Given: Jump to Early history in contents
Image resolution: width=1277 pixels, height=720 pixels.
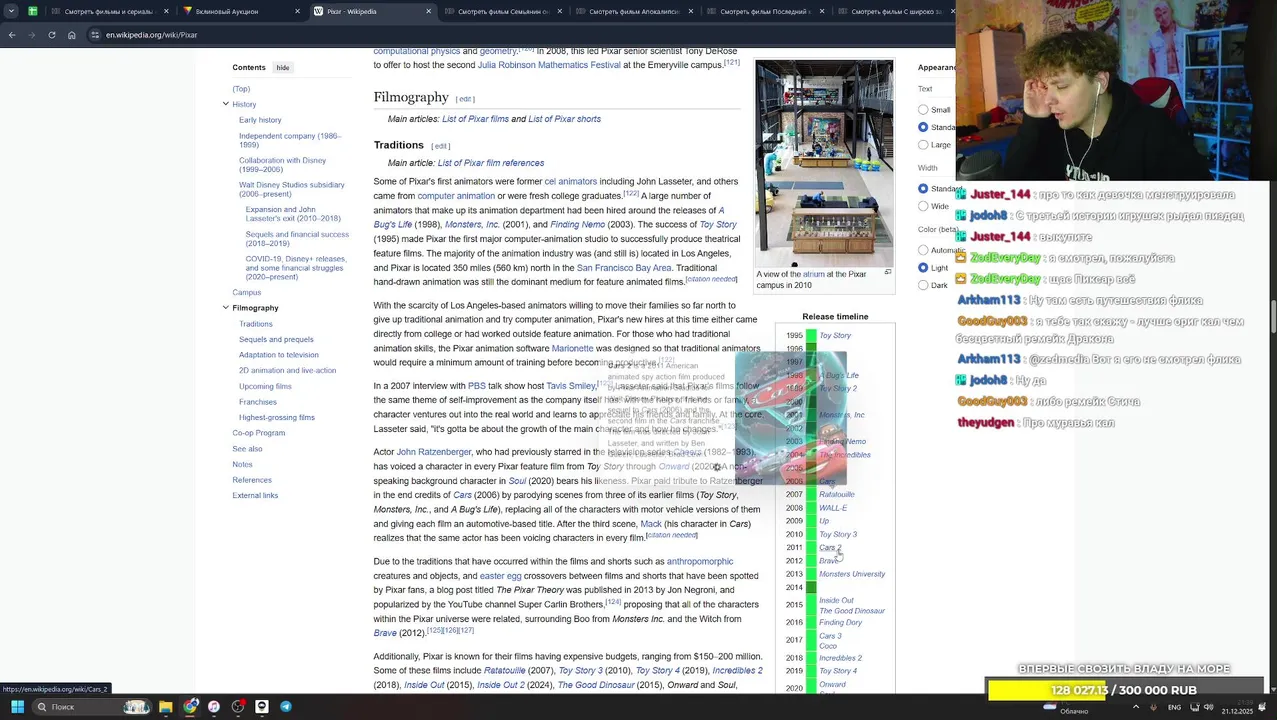Looking at the screenshot, I should (260, 120).
